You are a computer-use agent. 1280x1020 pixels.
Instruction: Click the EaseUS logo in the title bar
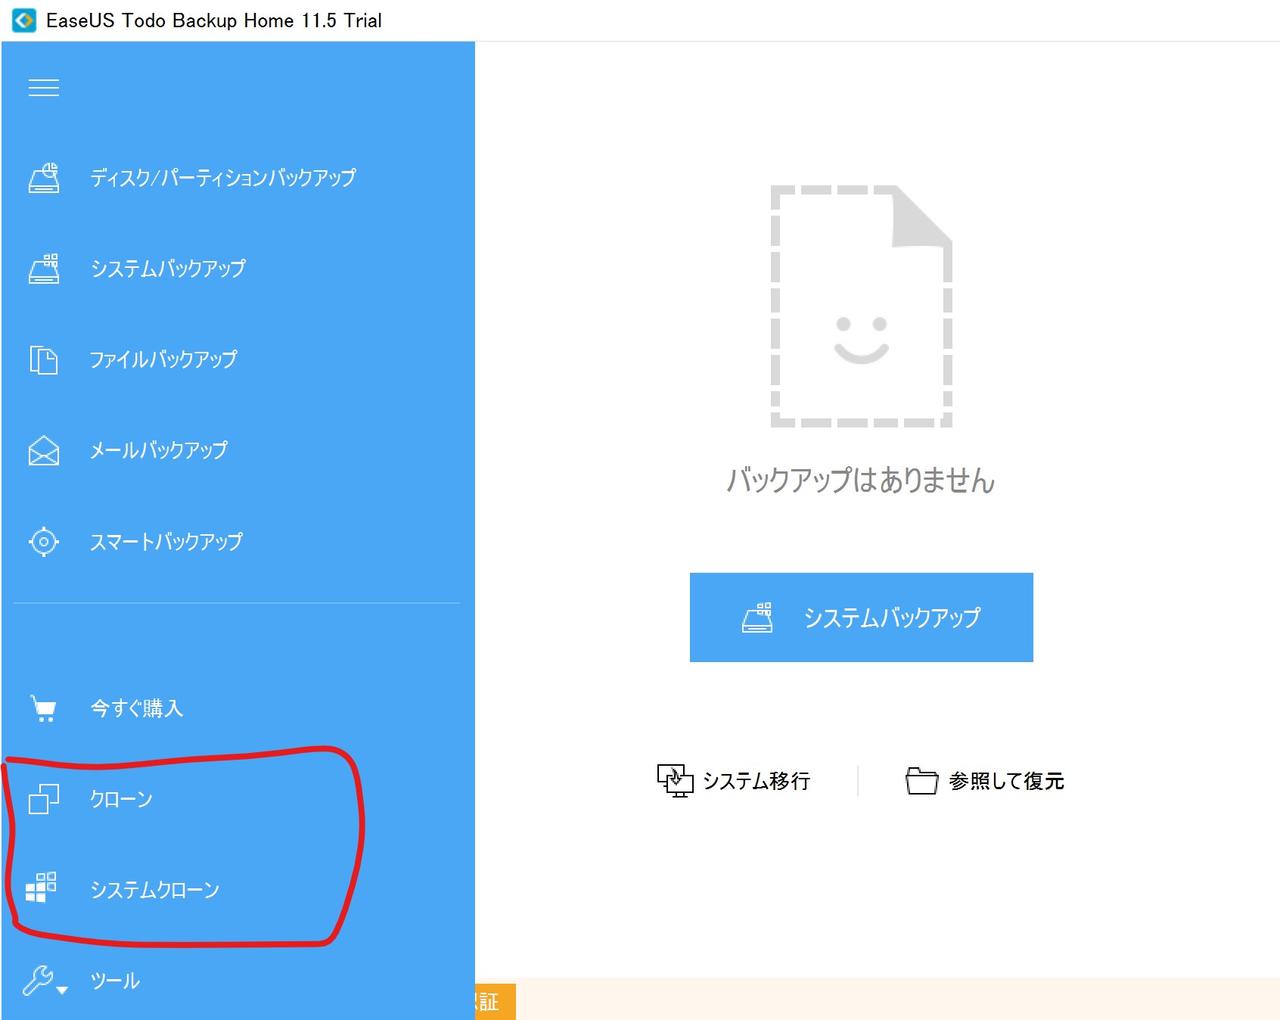pyautogui.click(x=24, y=20)
